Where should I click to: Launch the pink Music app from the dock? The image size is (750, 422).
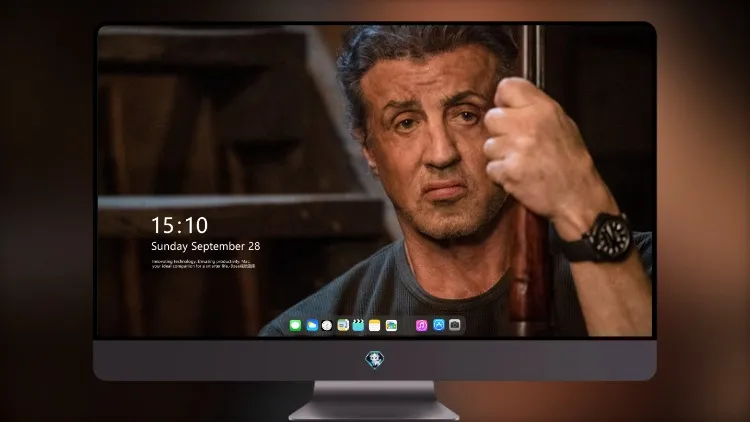421,325
